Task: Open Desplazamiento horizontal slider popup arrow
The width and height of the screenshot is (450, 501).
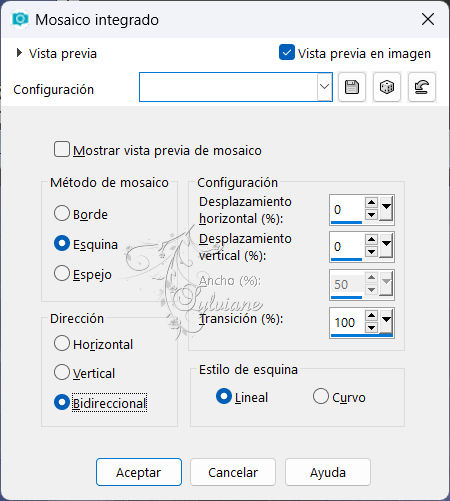Action: (386, 208)
